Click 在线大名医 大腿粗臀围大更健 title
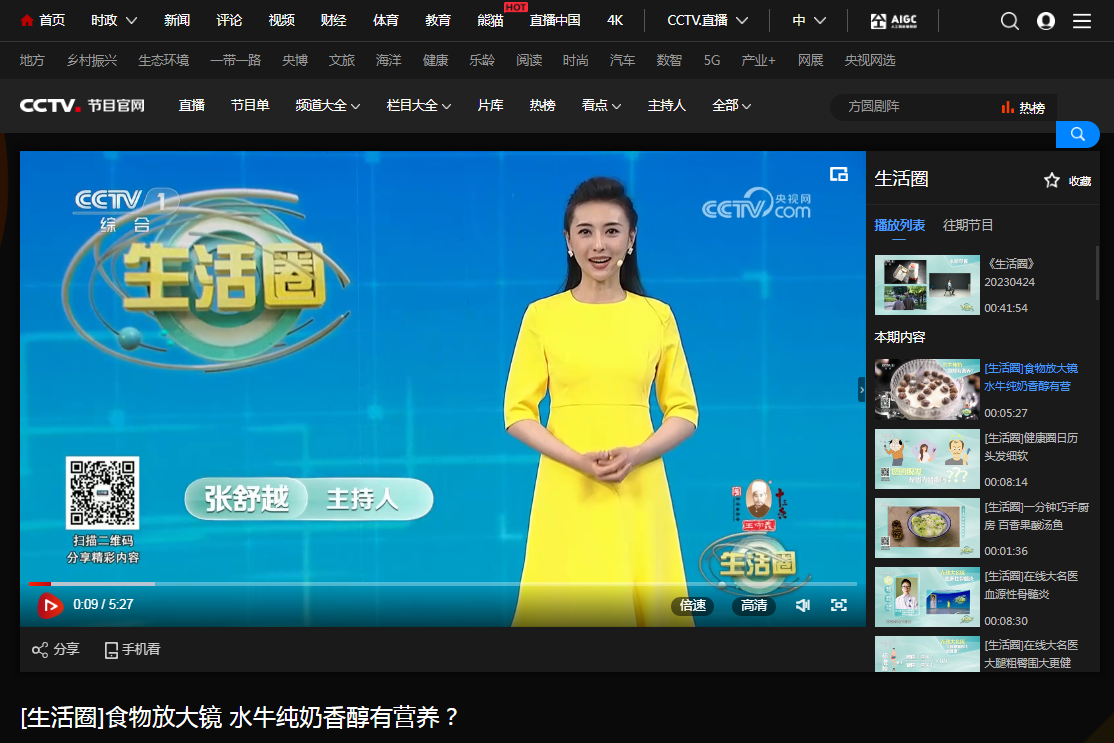Image resolution: width=1114 pixels, height=743 pixels. click(1031, 654)
